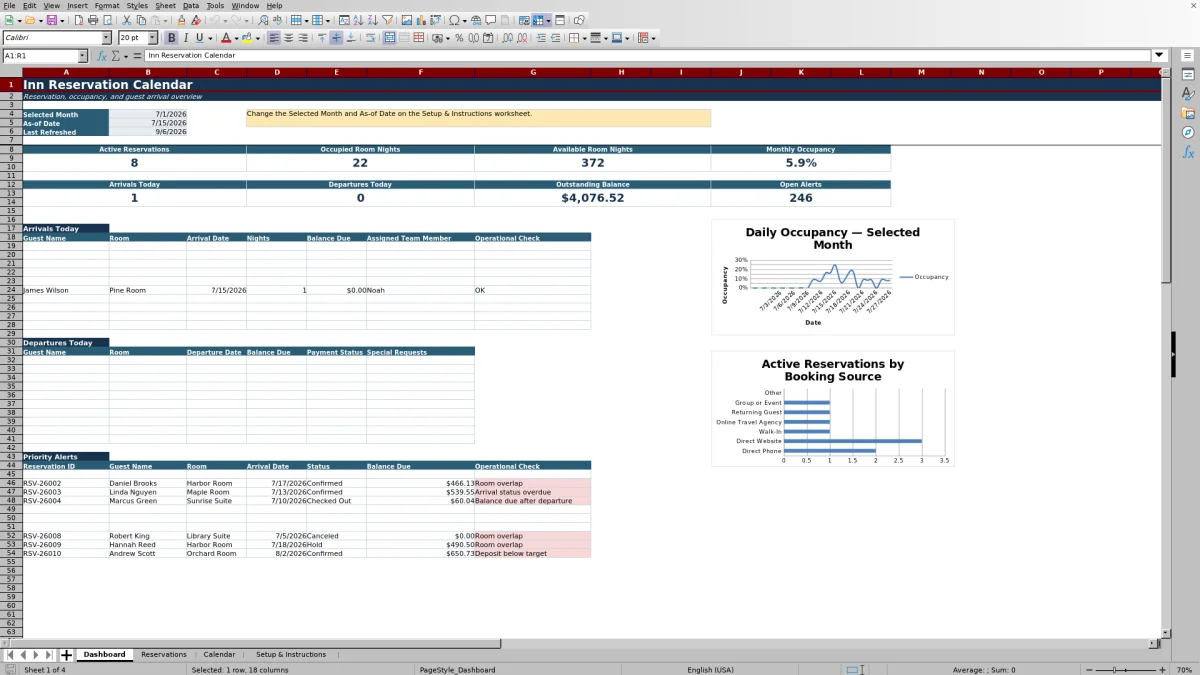Click the Print icon in toolbar
Image resolution: width=1200 pixels, height=675 pixels.
tap(92, 20)
